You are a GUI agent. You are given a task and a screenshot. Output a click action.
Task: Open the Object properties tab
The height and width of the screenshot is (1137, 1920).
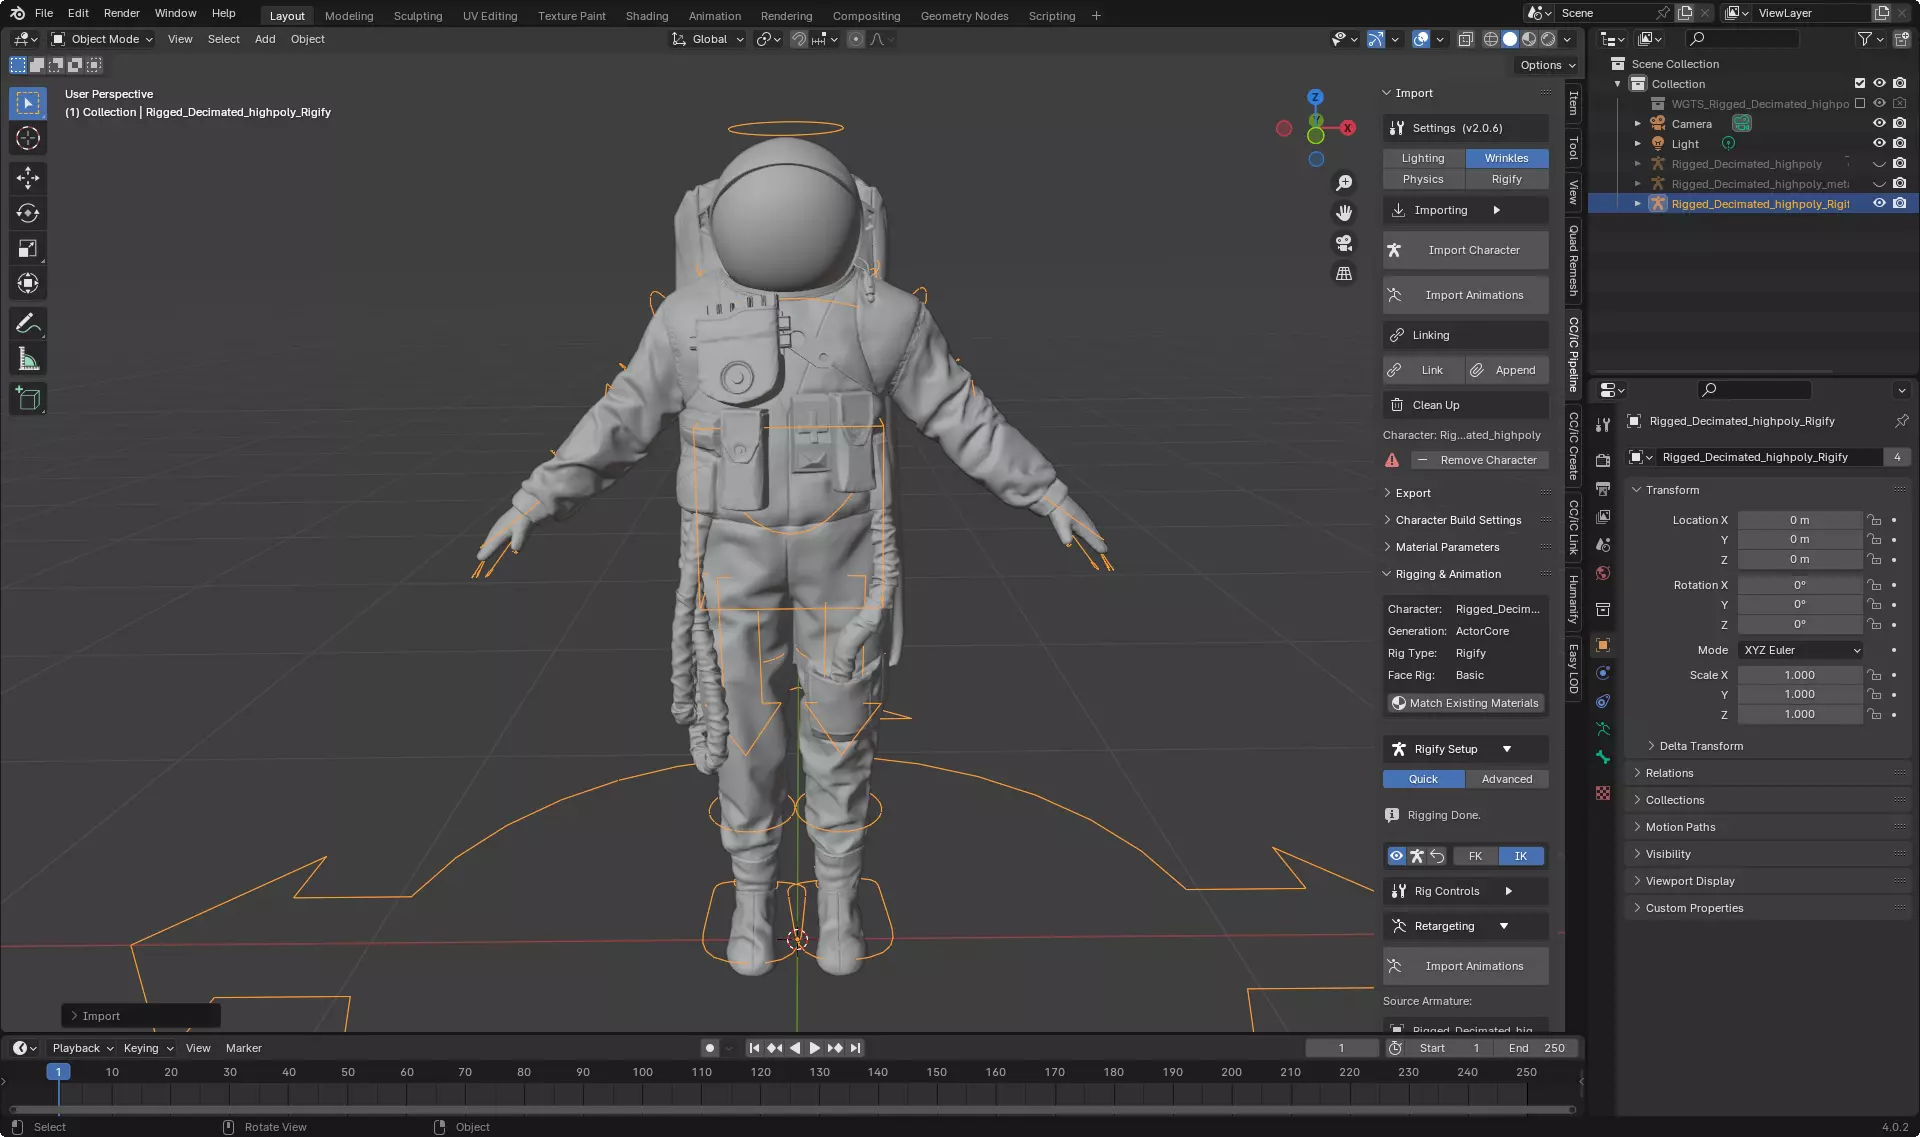(1603, 645)
